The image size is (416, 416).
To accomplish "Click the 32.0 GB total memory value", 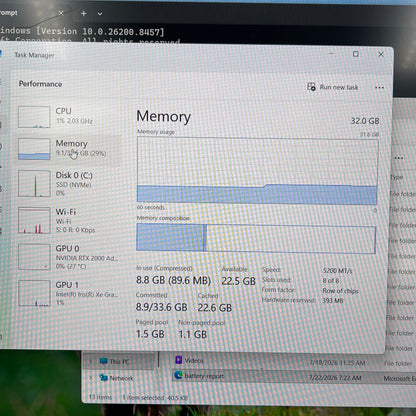I will (365, 121).
